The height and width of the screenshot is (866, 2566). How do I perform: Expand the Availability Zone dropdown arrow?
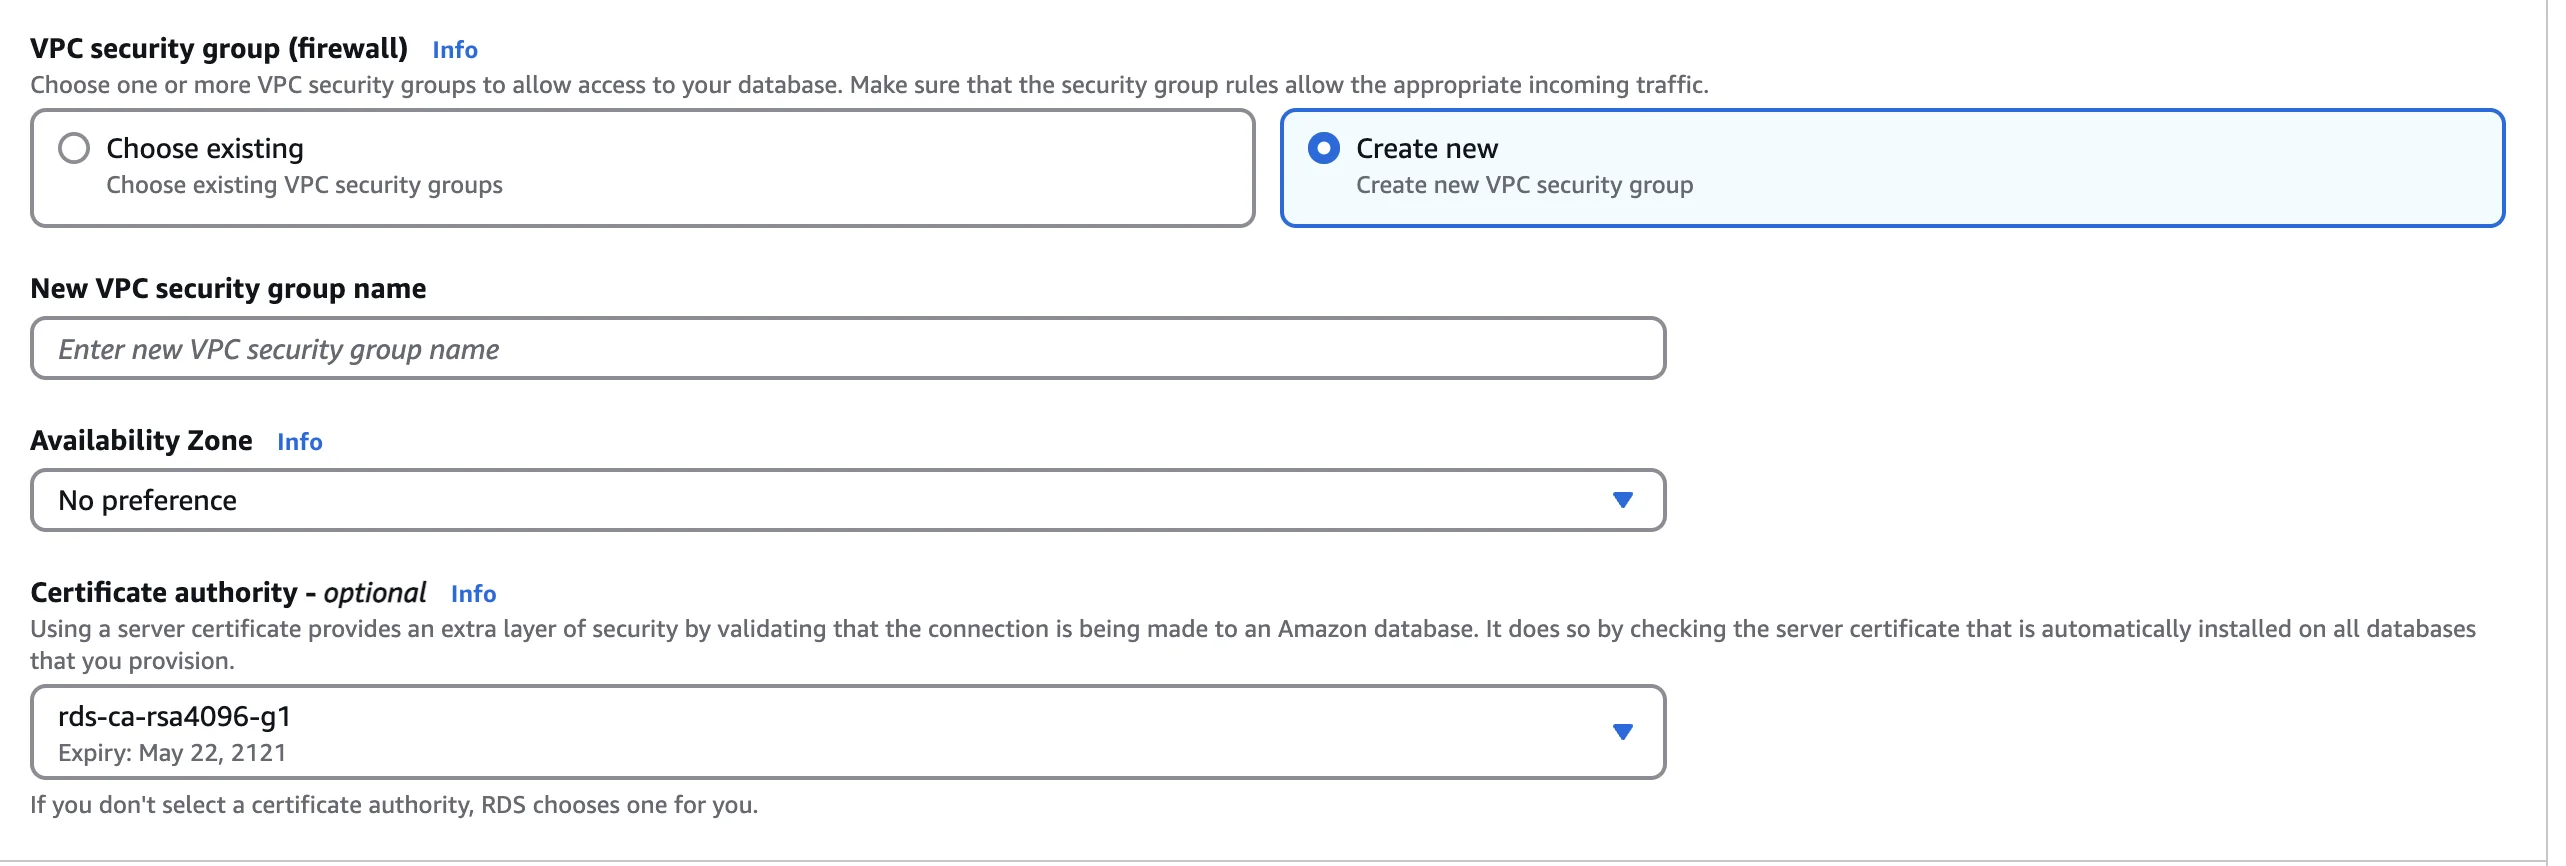click(x=1622, y=500)
